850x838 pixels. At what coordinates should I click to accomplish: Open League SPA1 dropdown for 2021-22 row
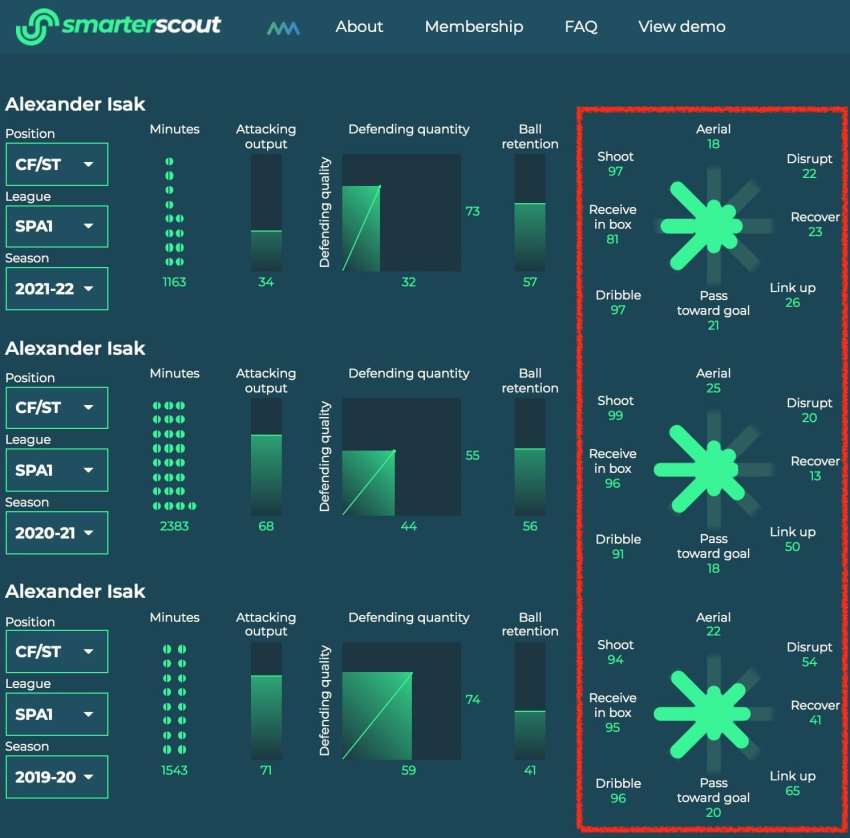coord(57,226)
